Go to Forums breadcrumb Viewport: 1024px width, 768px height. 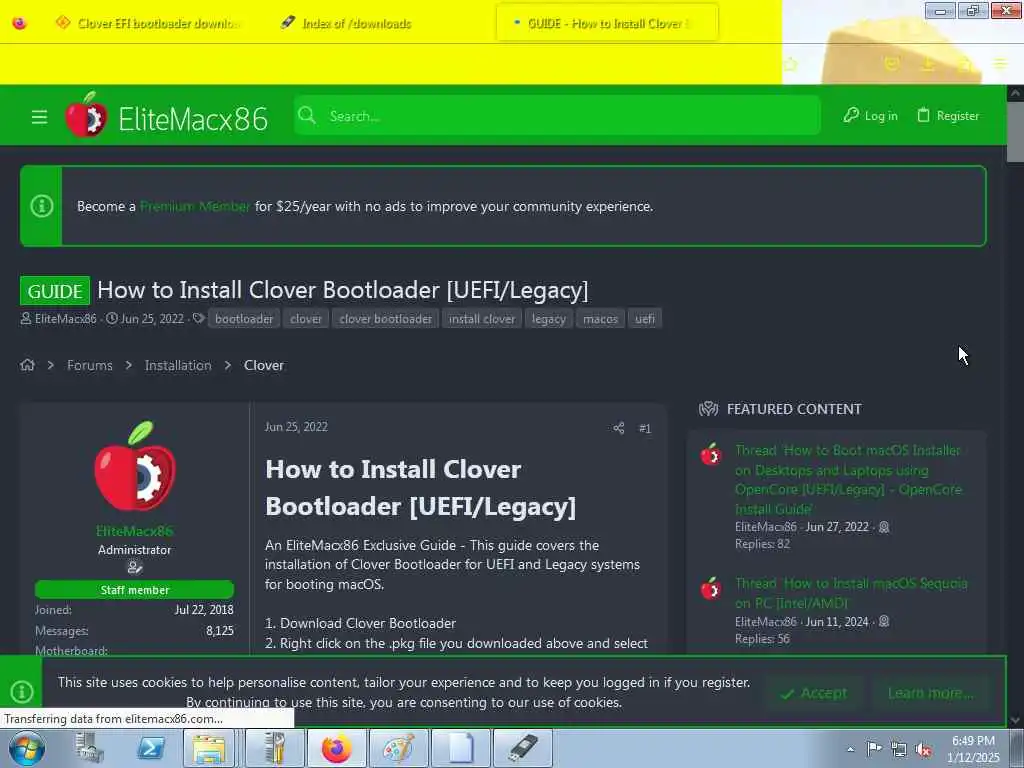pos(89,365)
